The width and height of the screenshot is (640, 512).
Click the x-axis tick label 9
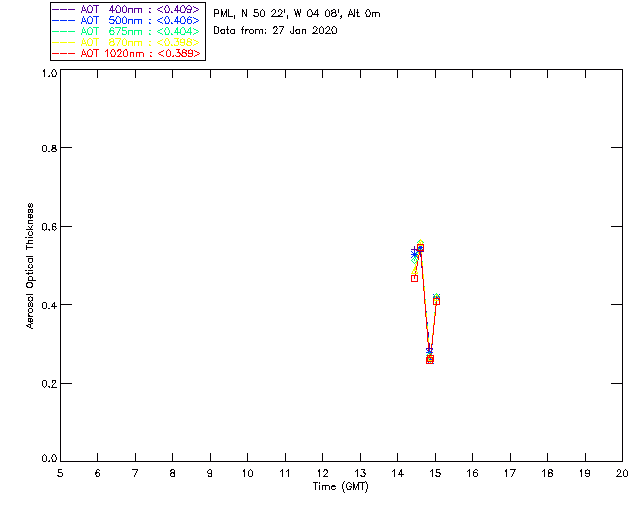pyautogui.click(x=210, y=473)
